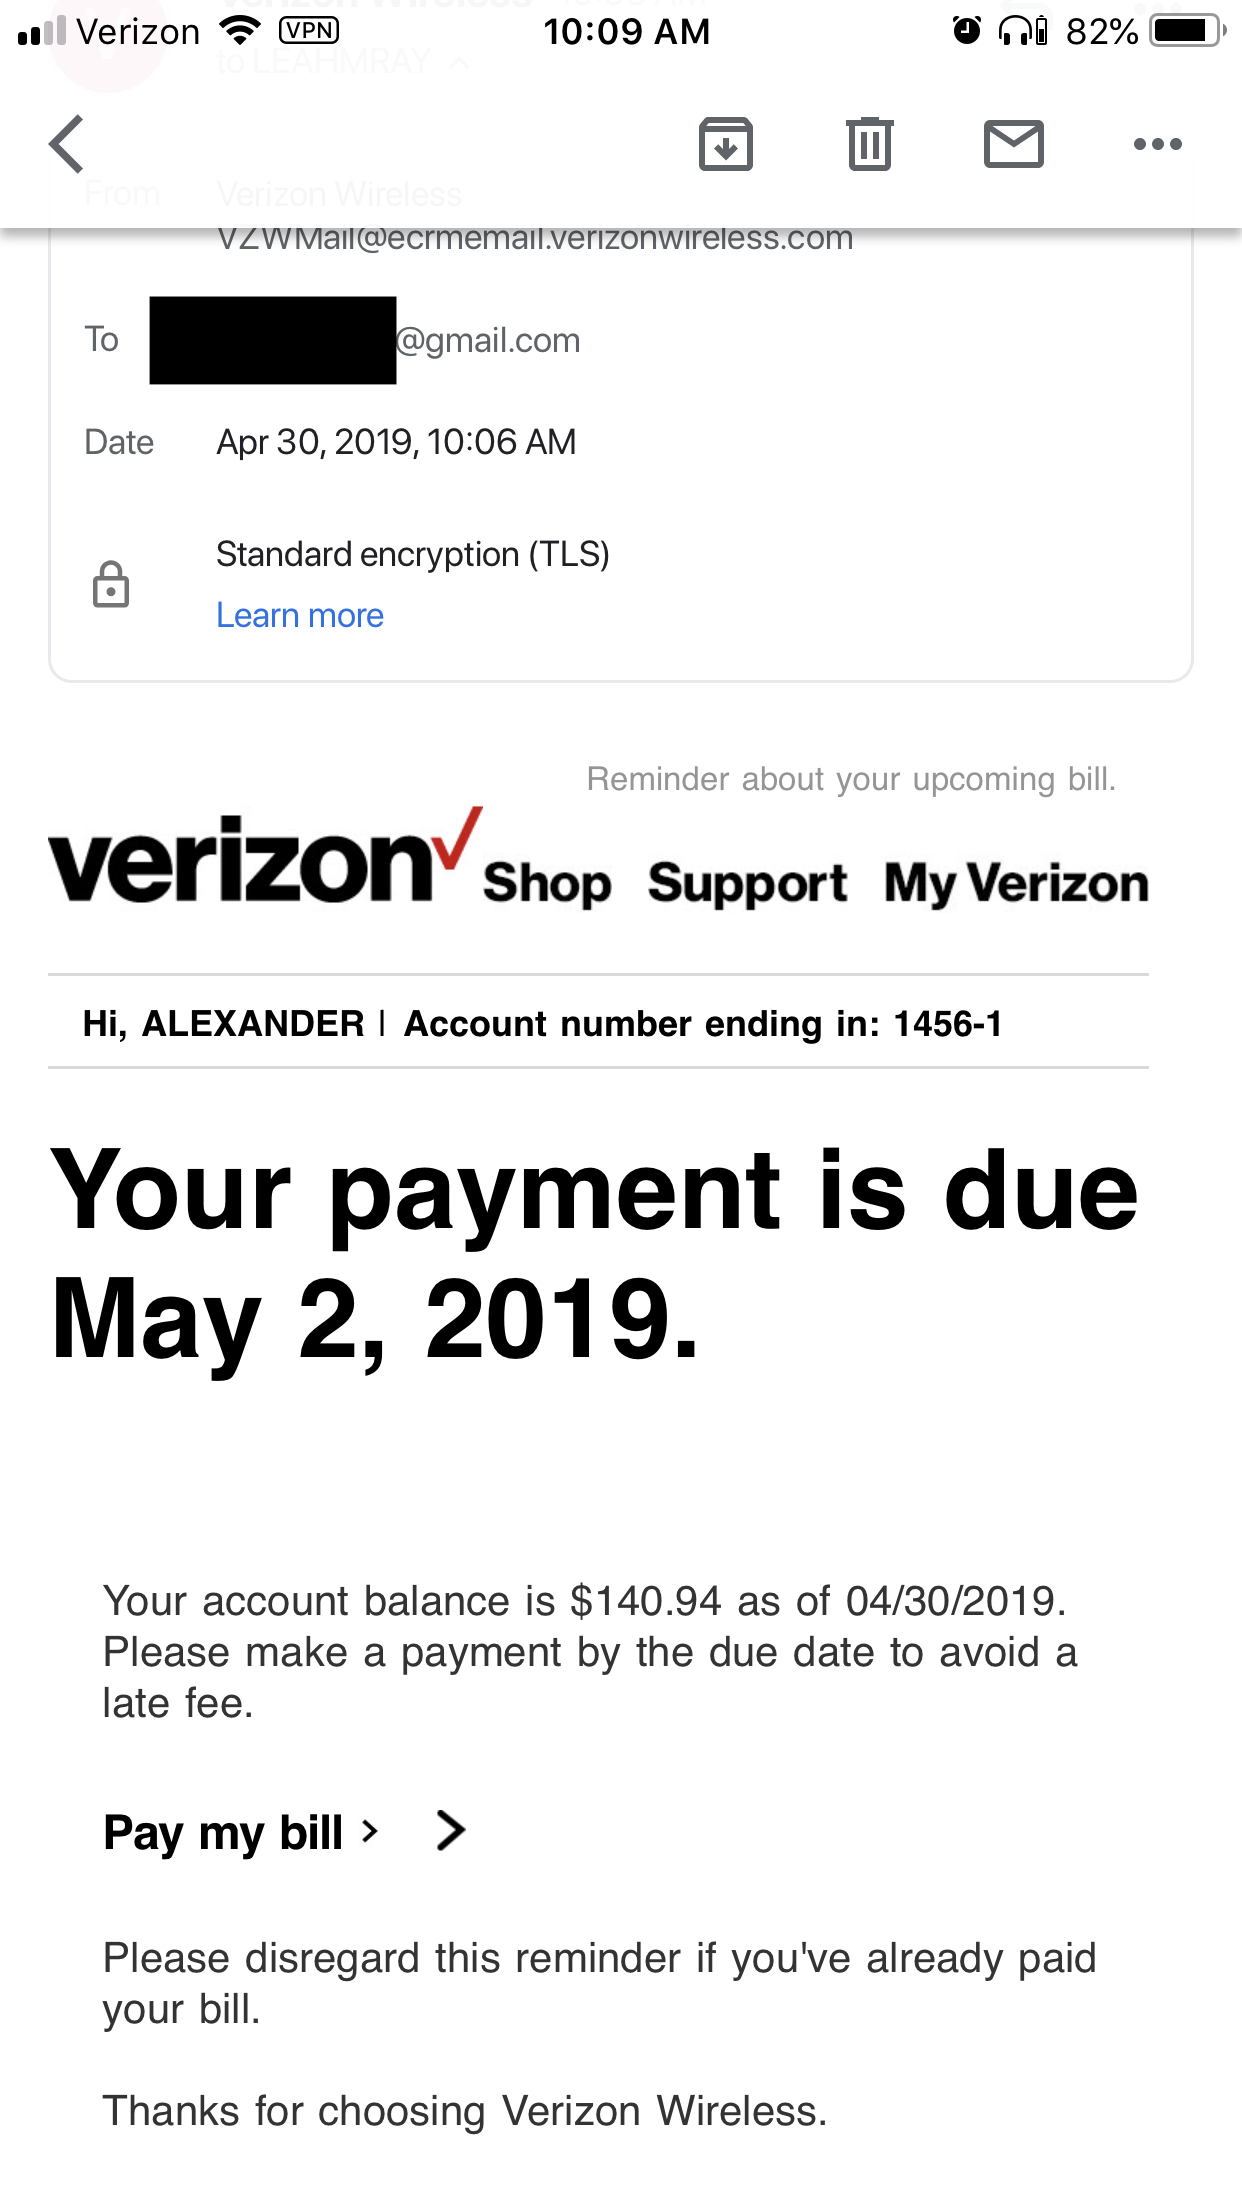
Task: Open the Shop menu
Action: pyautogui.click(x=546, y=882)
